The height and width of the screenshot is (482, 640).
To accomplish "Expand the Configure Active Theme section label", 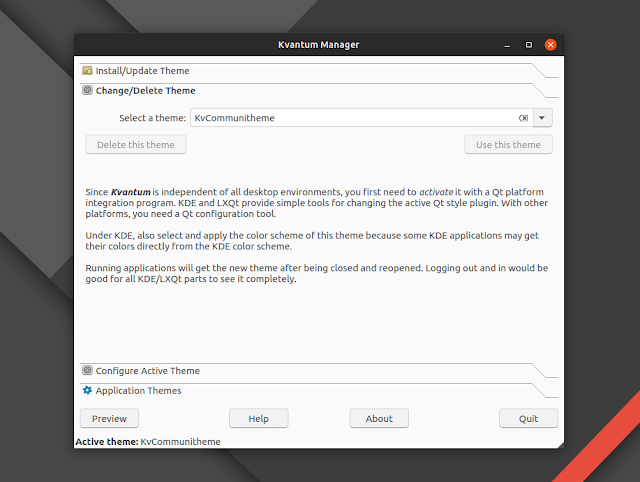I will coord(147,371).
